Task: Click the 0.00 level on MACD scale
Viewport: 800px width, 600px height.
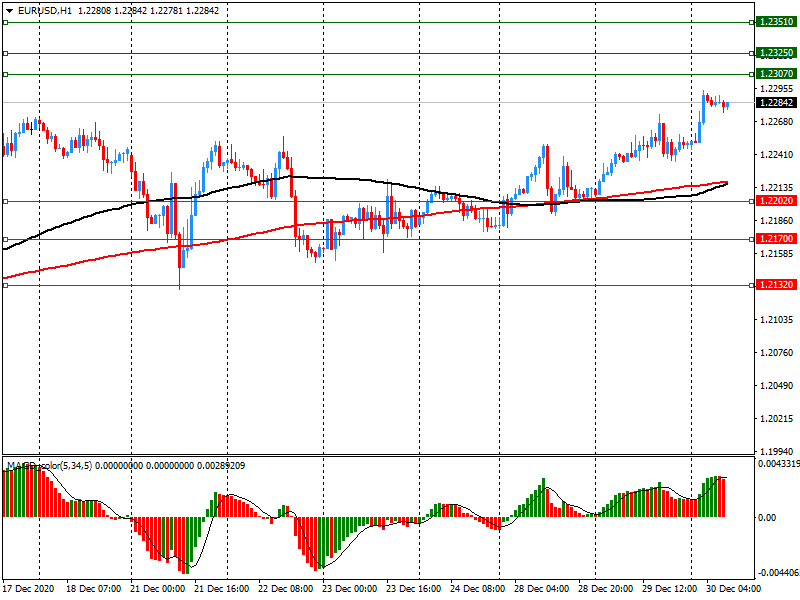Action: click(x=769, y=518)
